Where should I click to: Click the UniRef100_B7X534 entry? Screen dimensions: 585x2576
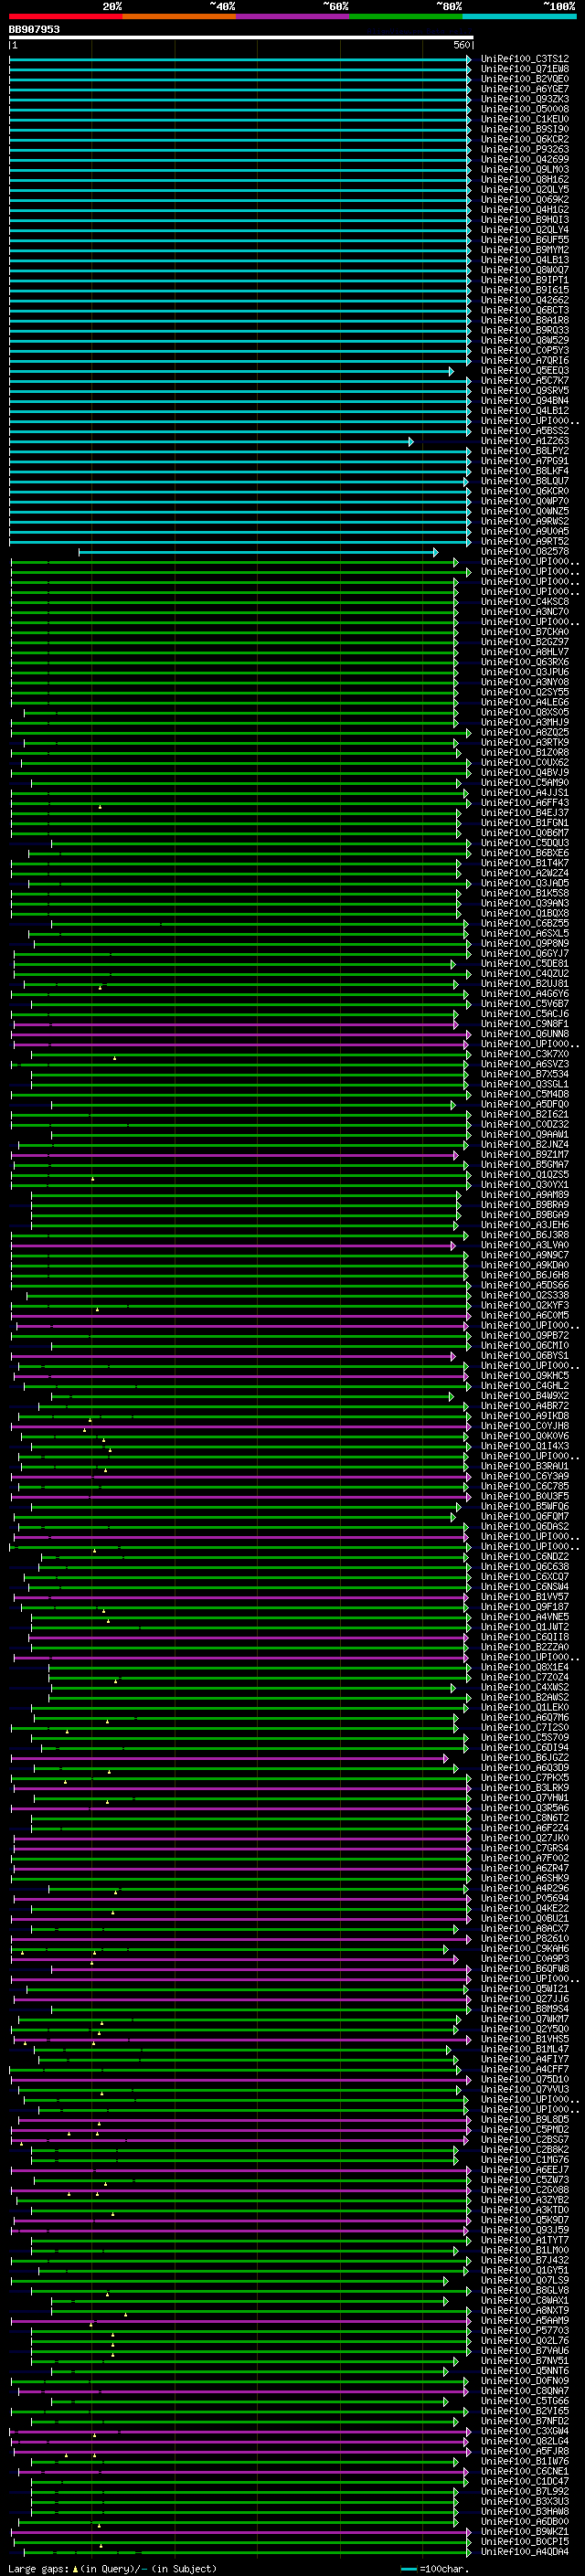coord(525,1074)
